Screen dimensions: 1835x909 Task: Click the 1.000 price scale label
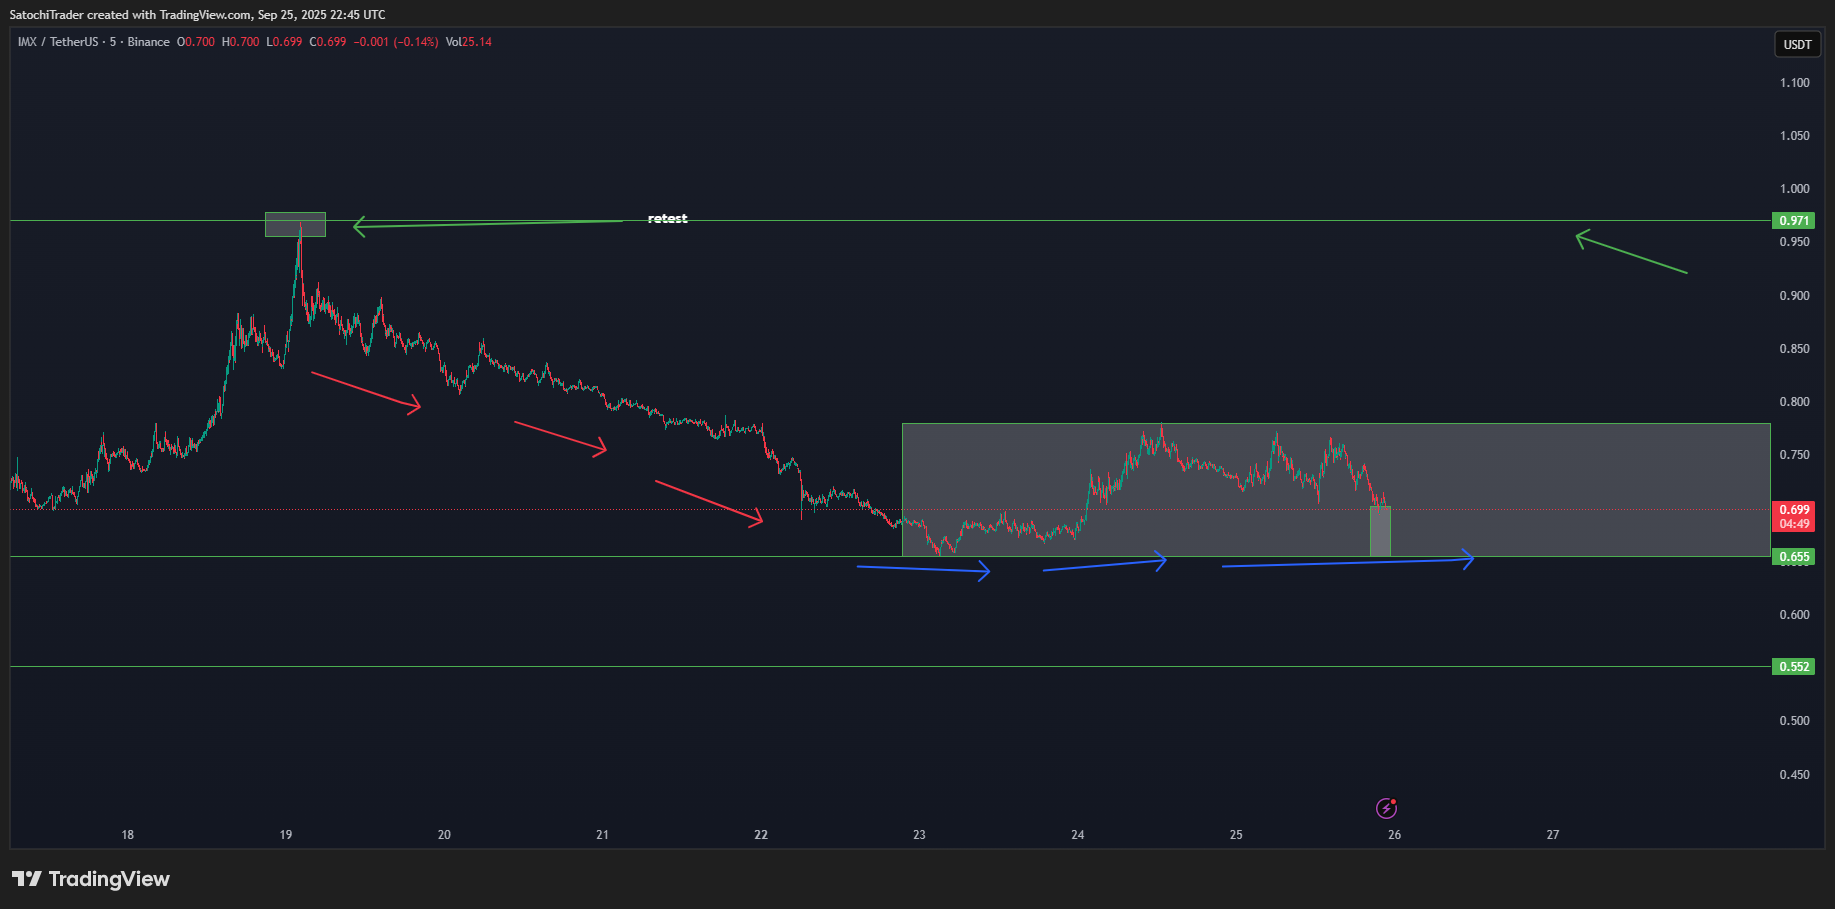[1794, 189]
